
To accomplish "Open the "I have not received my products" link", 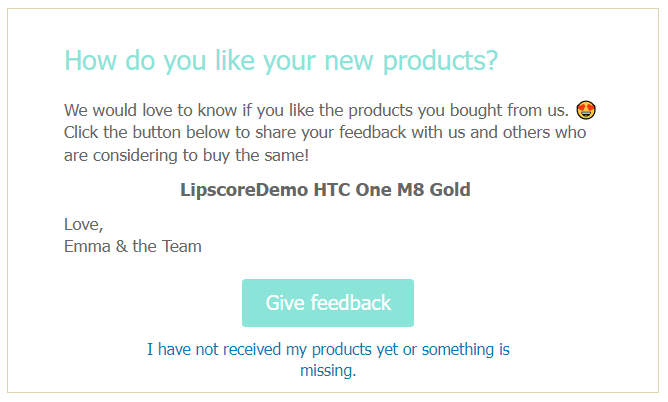I will [x=328, y=350].
